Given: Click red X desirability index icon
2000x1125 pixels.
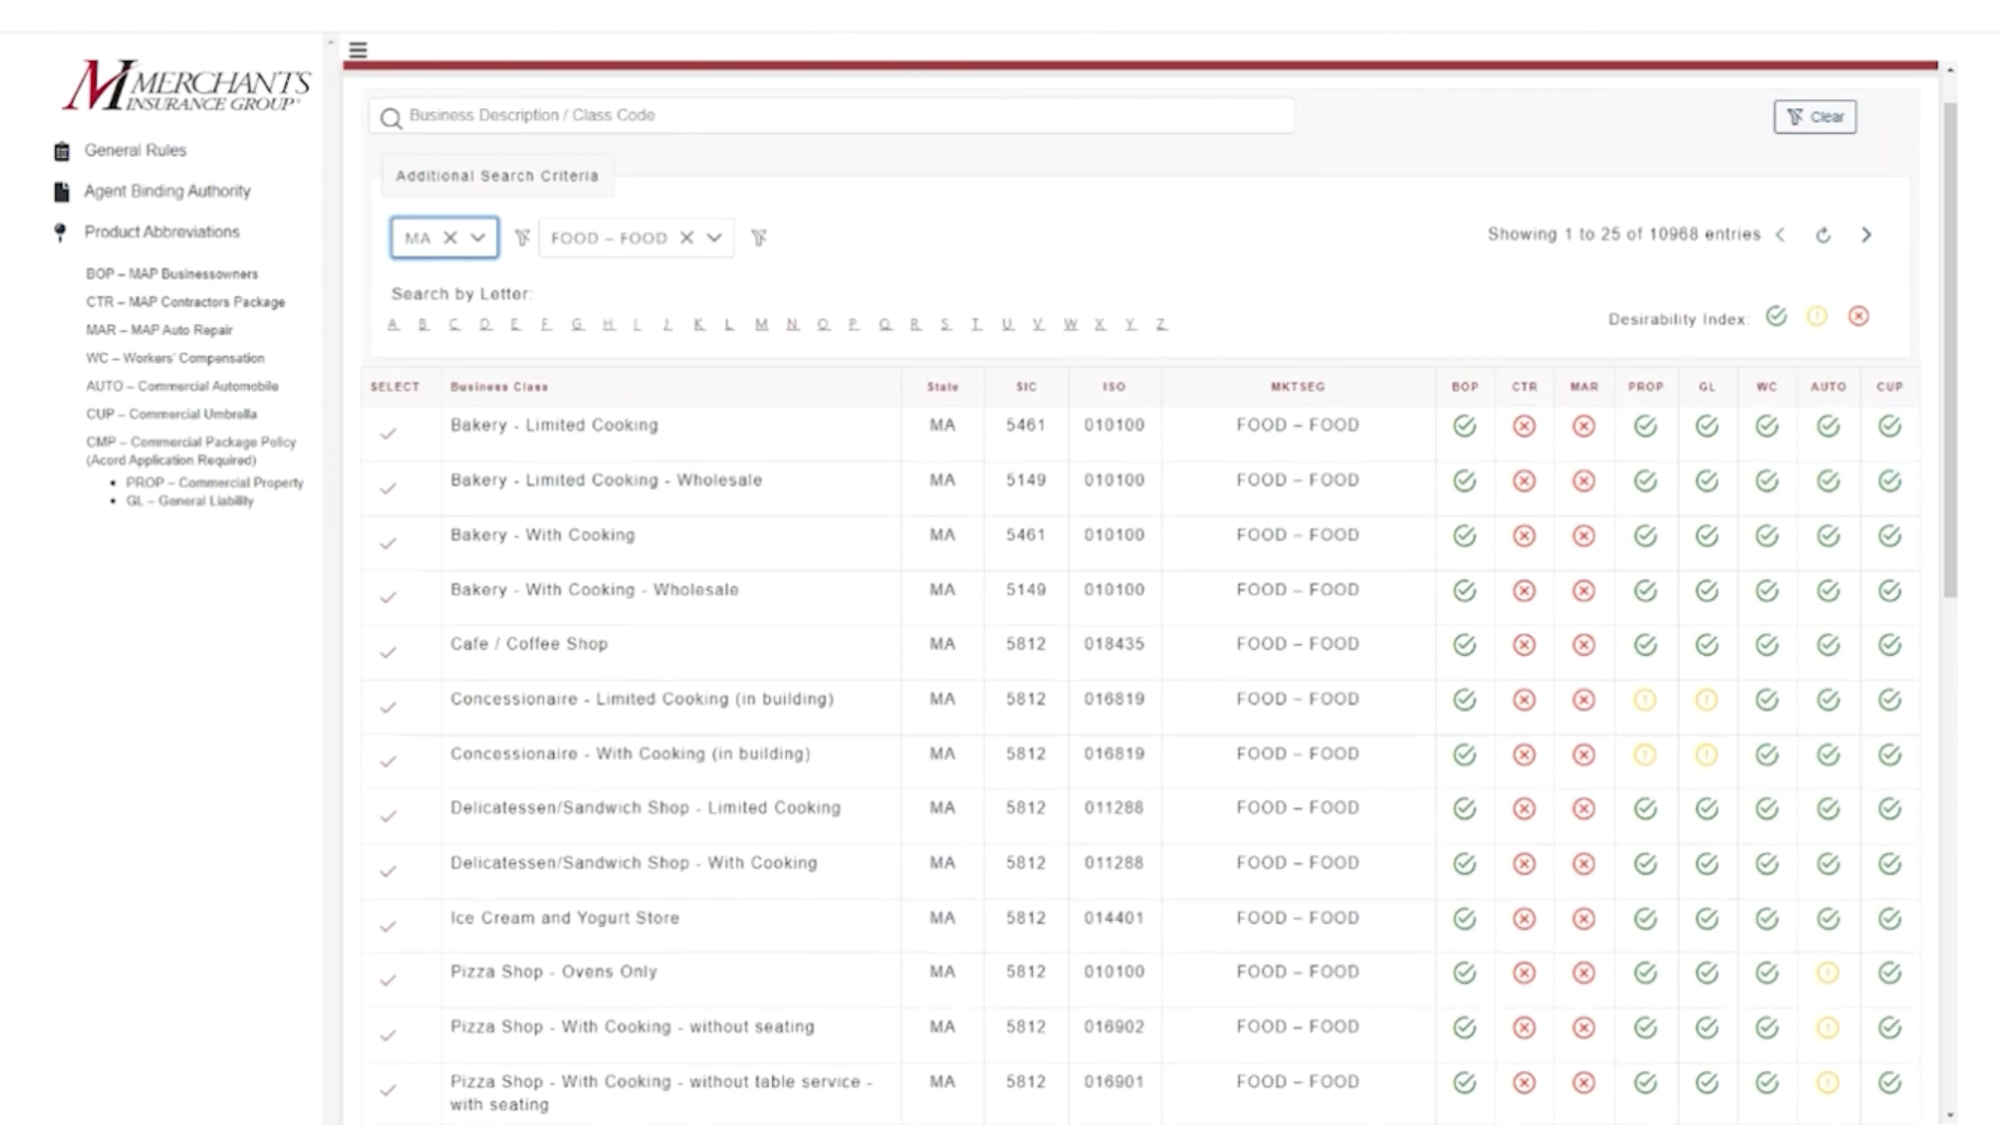Looking at the screenshot, I should tap(1858, 317).
